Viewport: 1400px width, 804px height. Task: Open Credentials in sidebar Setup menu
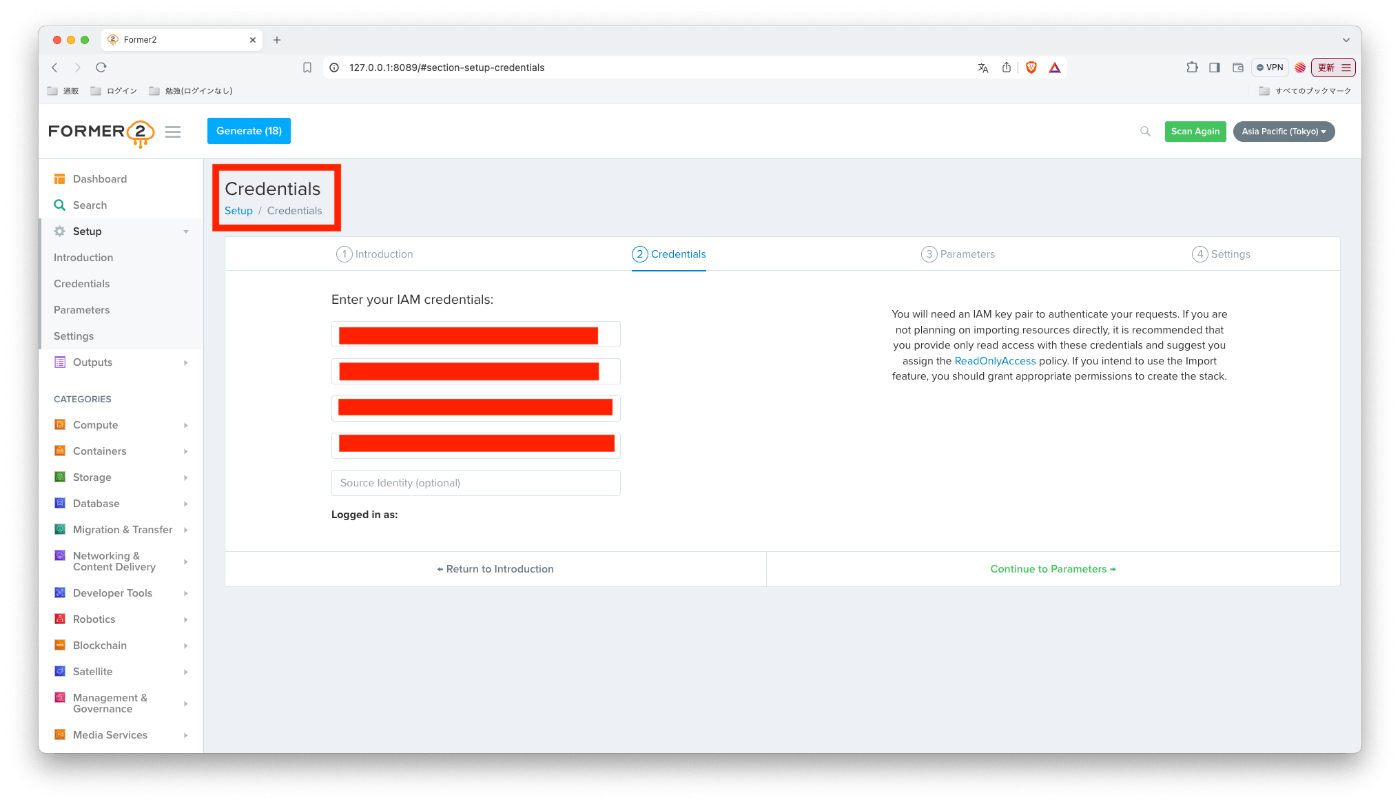82,283
